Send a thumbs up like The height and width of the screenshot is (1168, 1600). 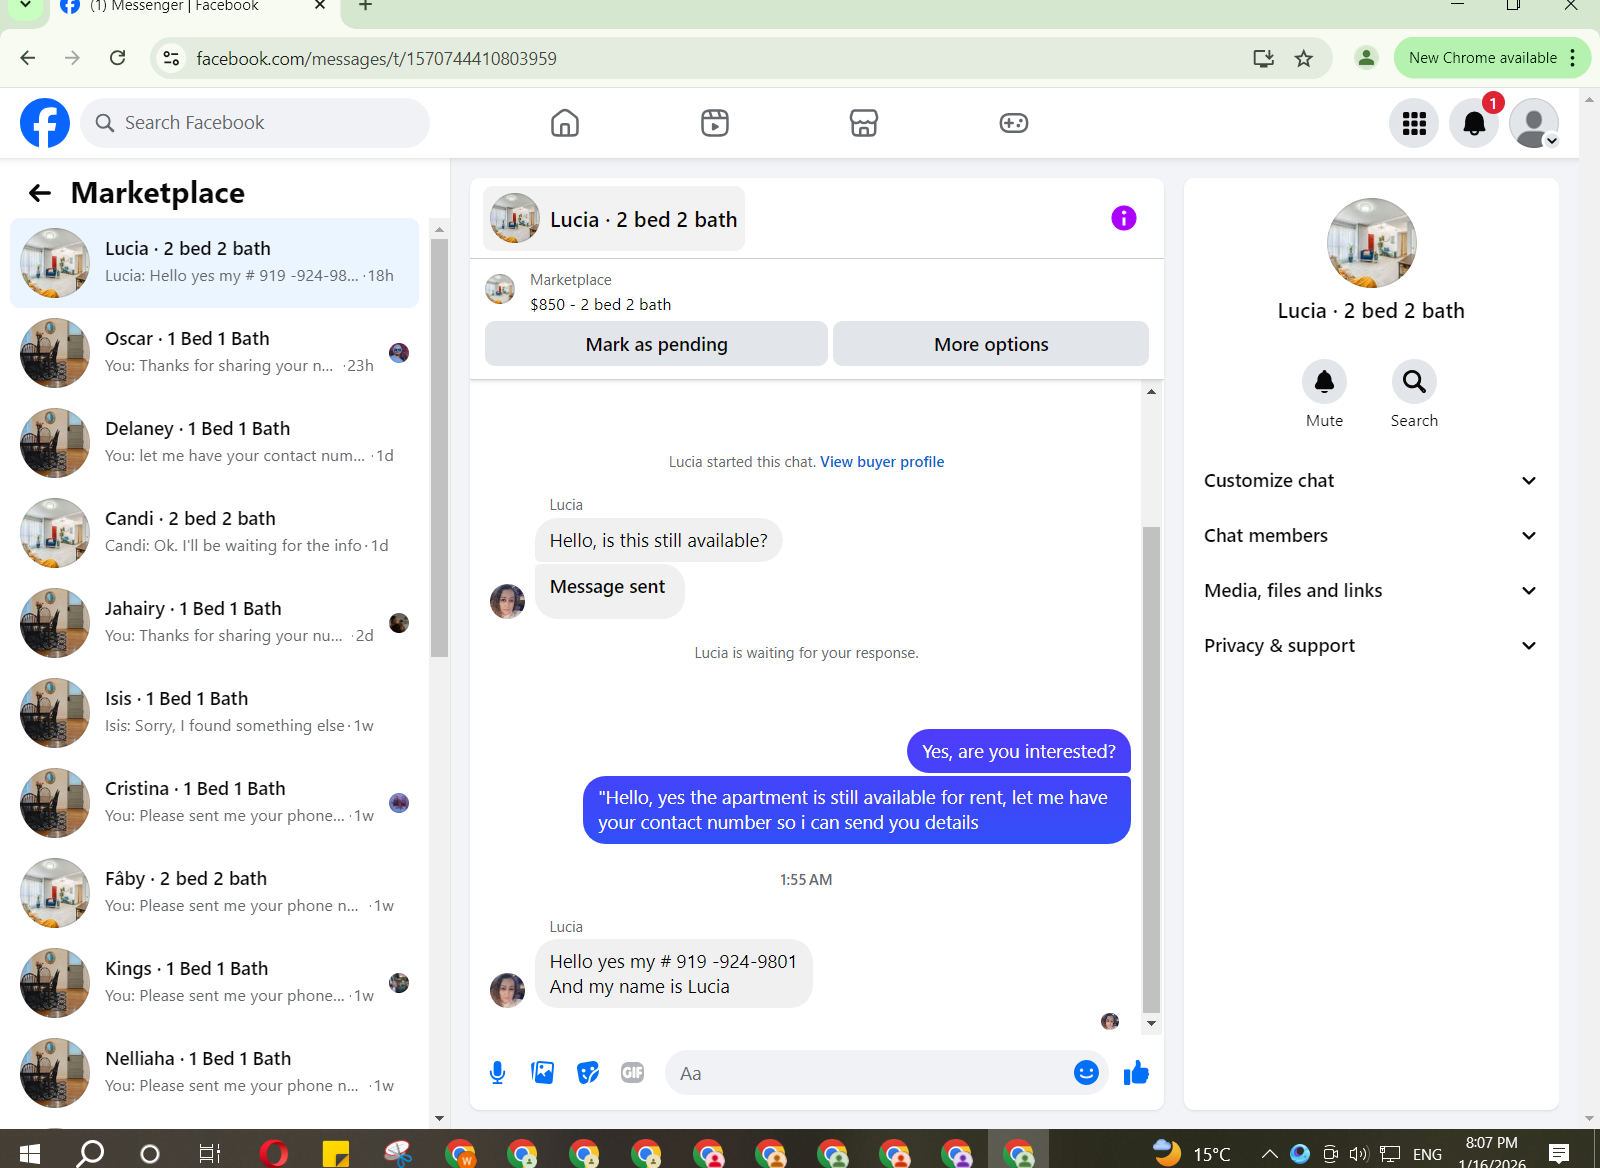[1136, 1073]
